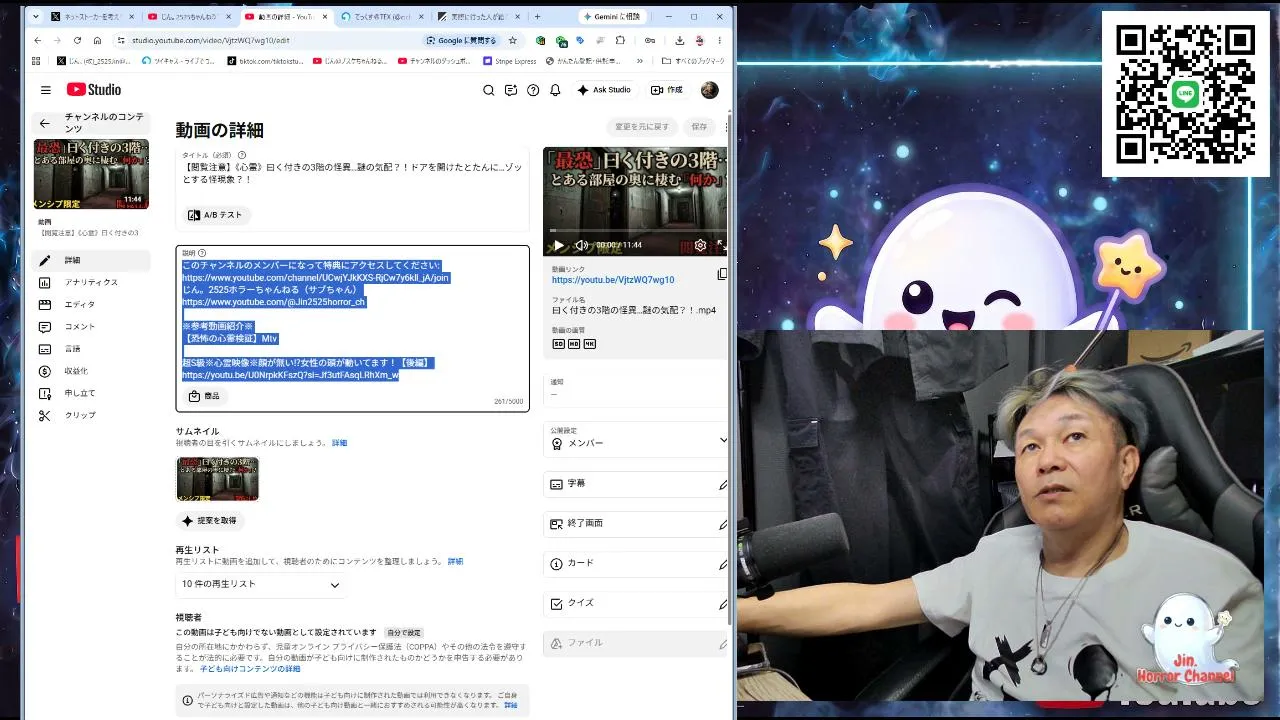Expand the 公開設定 メンバー visibility dropdown
The height and width of the screenshot is (720, 1280).
[x=637, y=438]
